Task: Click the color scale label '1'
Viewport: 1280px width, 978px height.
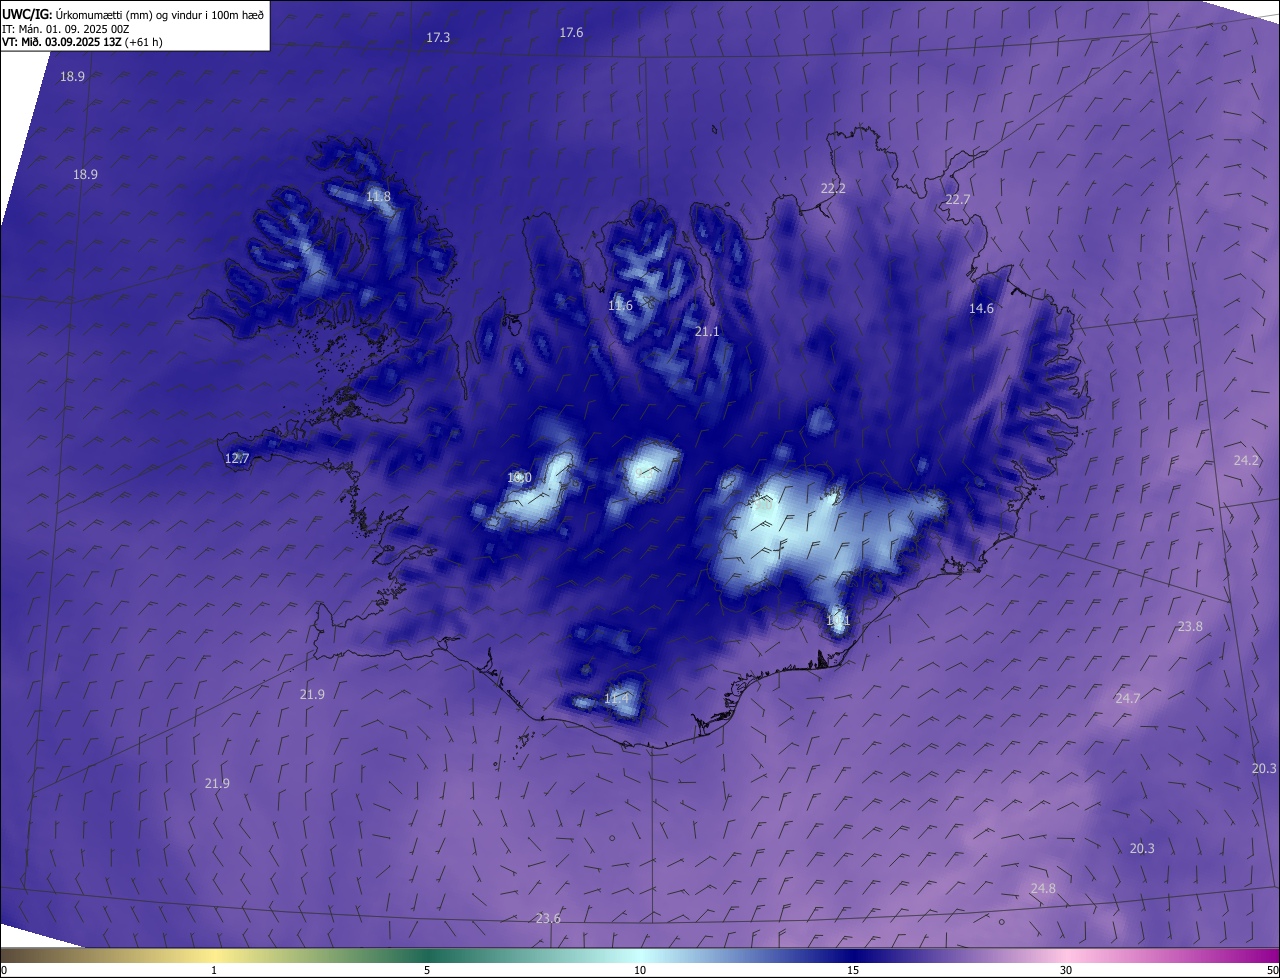Action: pos(214,971)
